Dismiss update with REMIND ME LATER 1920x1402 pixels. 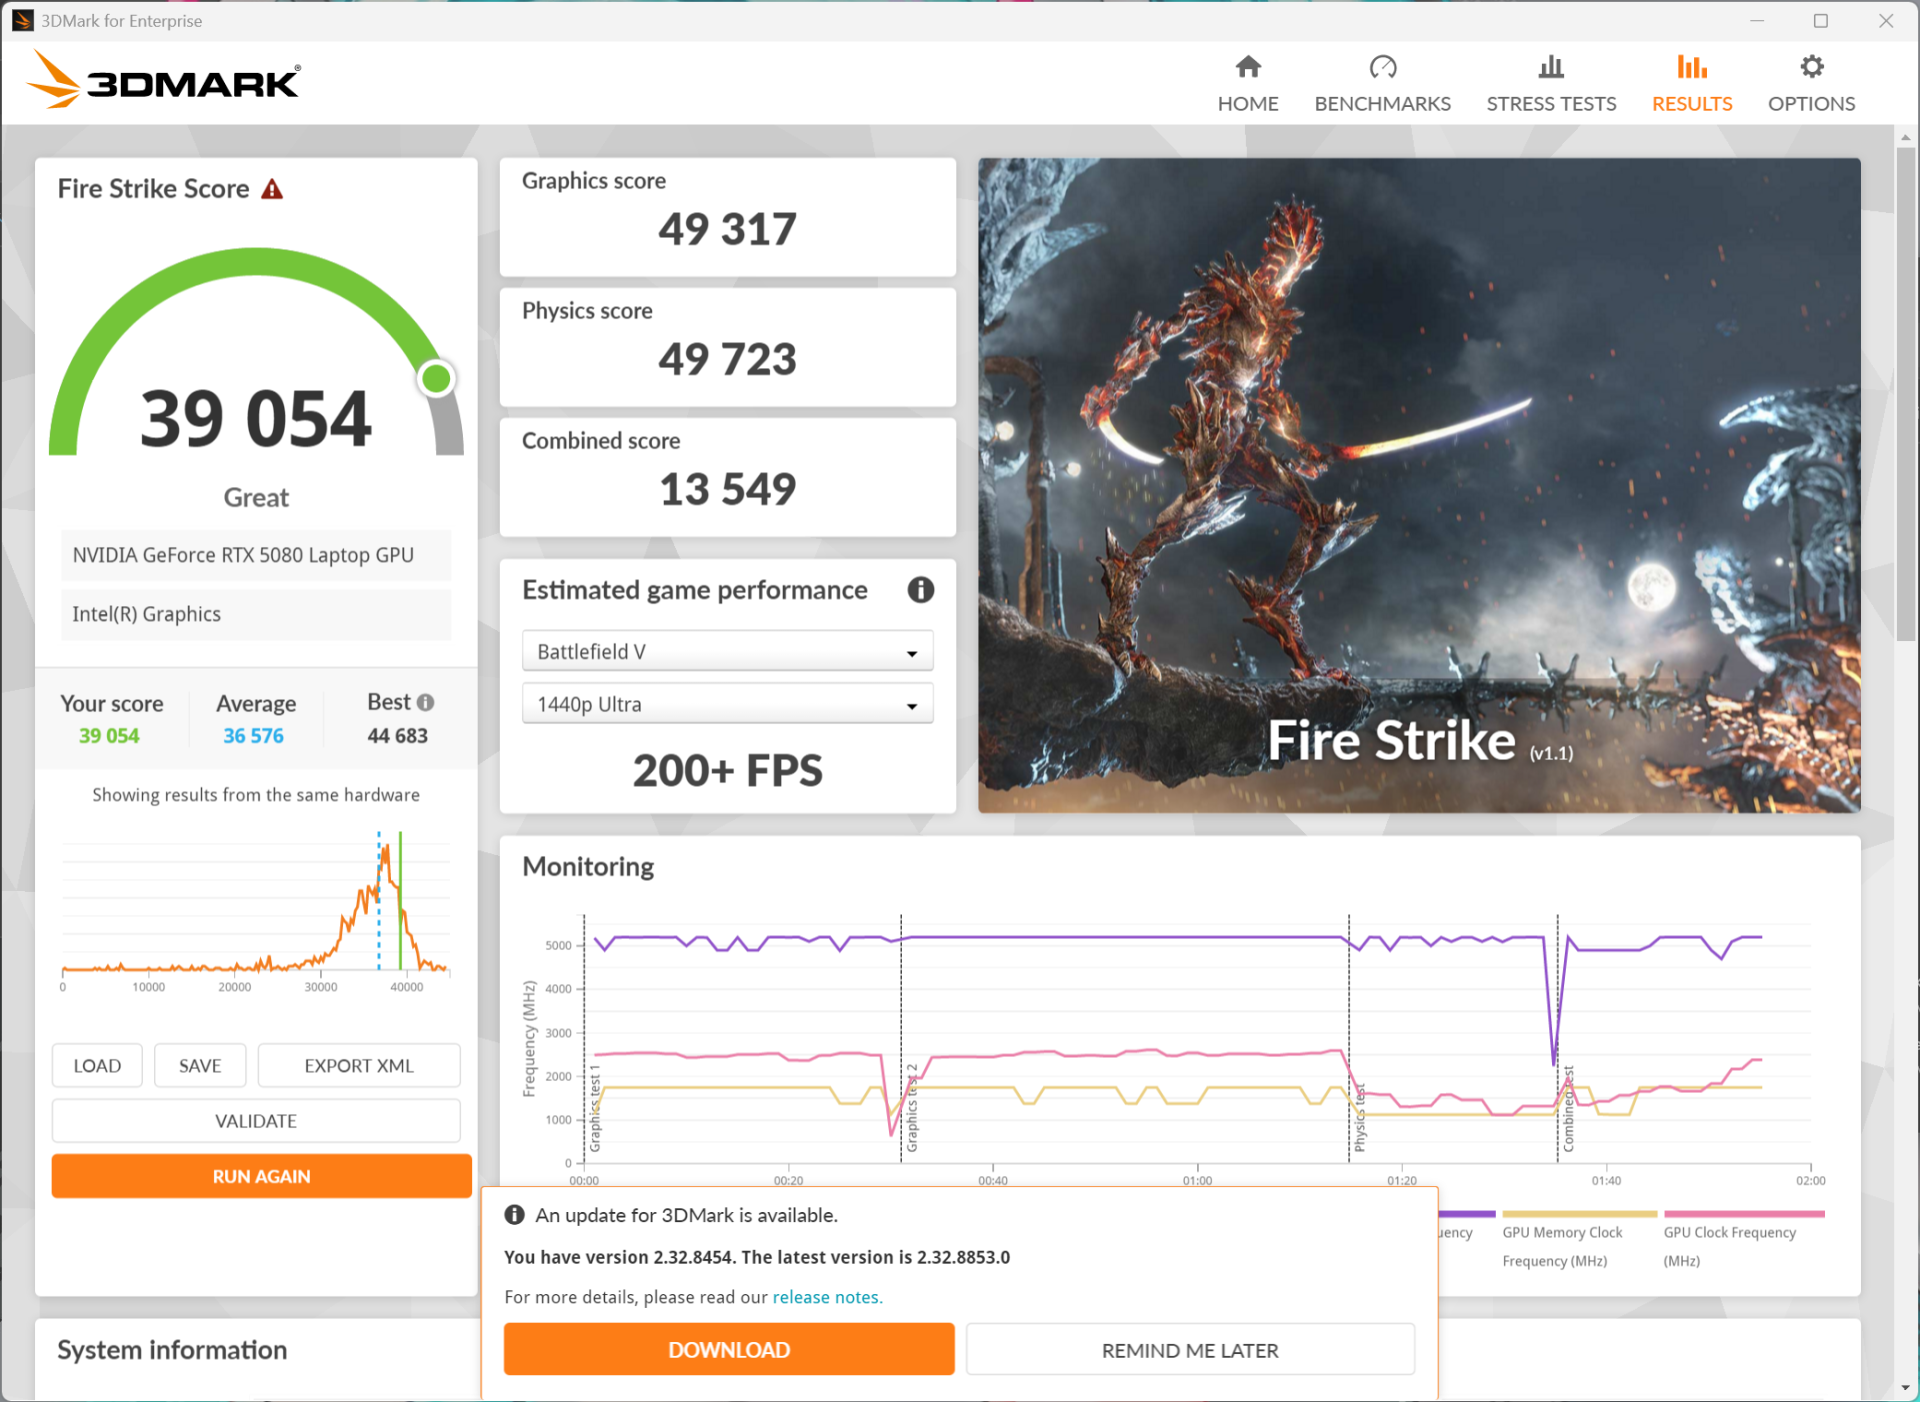coord(1189,1349)
